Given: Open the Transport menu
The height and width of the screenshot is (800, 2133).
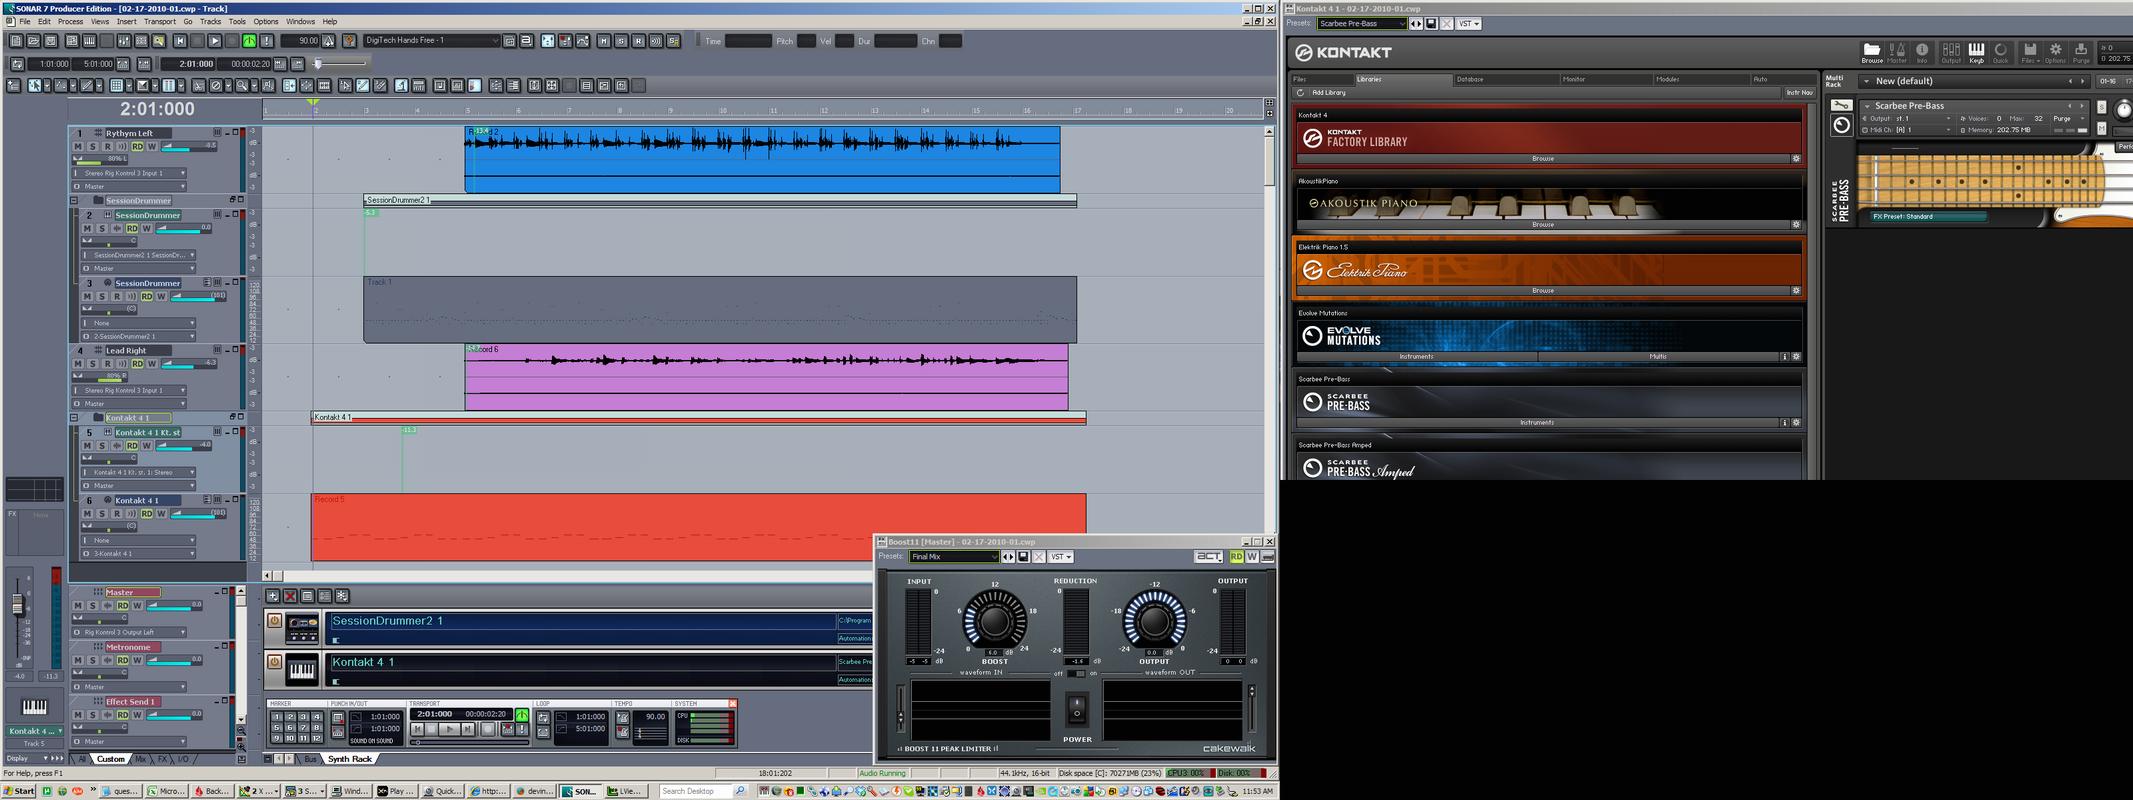Looking at the screenshot, I should click(160, 21).
